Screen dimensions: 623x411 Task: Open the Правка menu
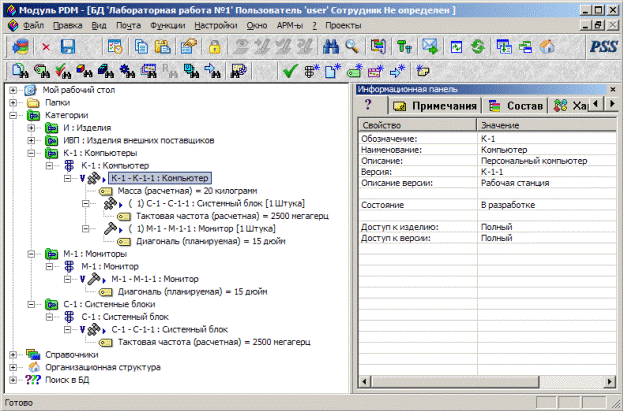(68, 25)
